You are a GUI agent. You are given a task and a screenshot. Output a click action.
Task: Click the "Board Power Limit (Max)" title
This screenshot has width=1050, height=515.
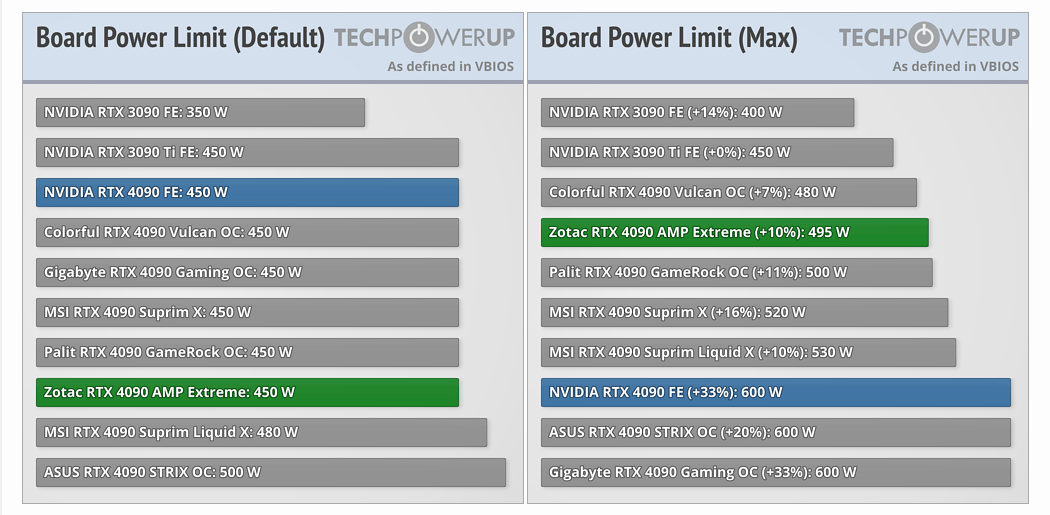click(669, 38)
